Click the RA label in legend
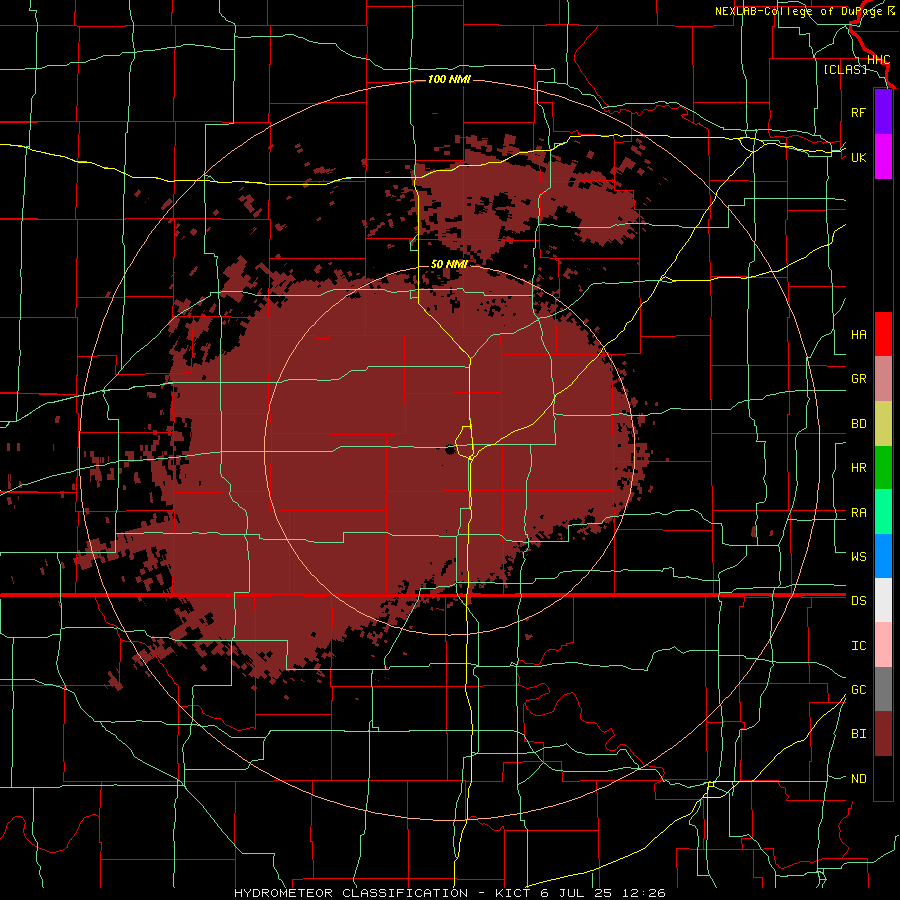Image resolution: width=900 pixels, height=900 pixels. [x=858, y=513]
